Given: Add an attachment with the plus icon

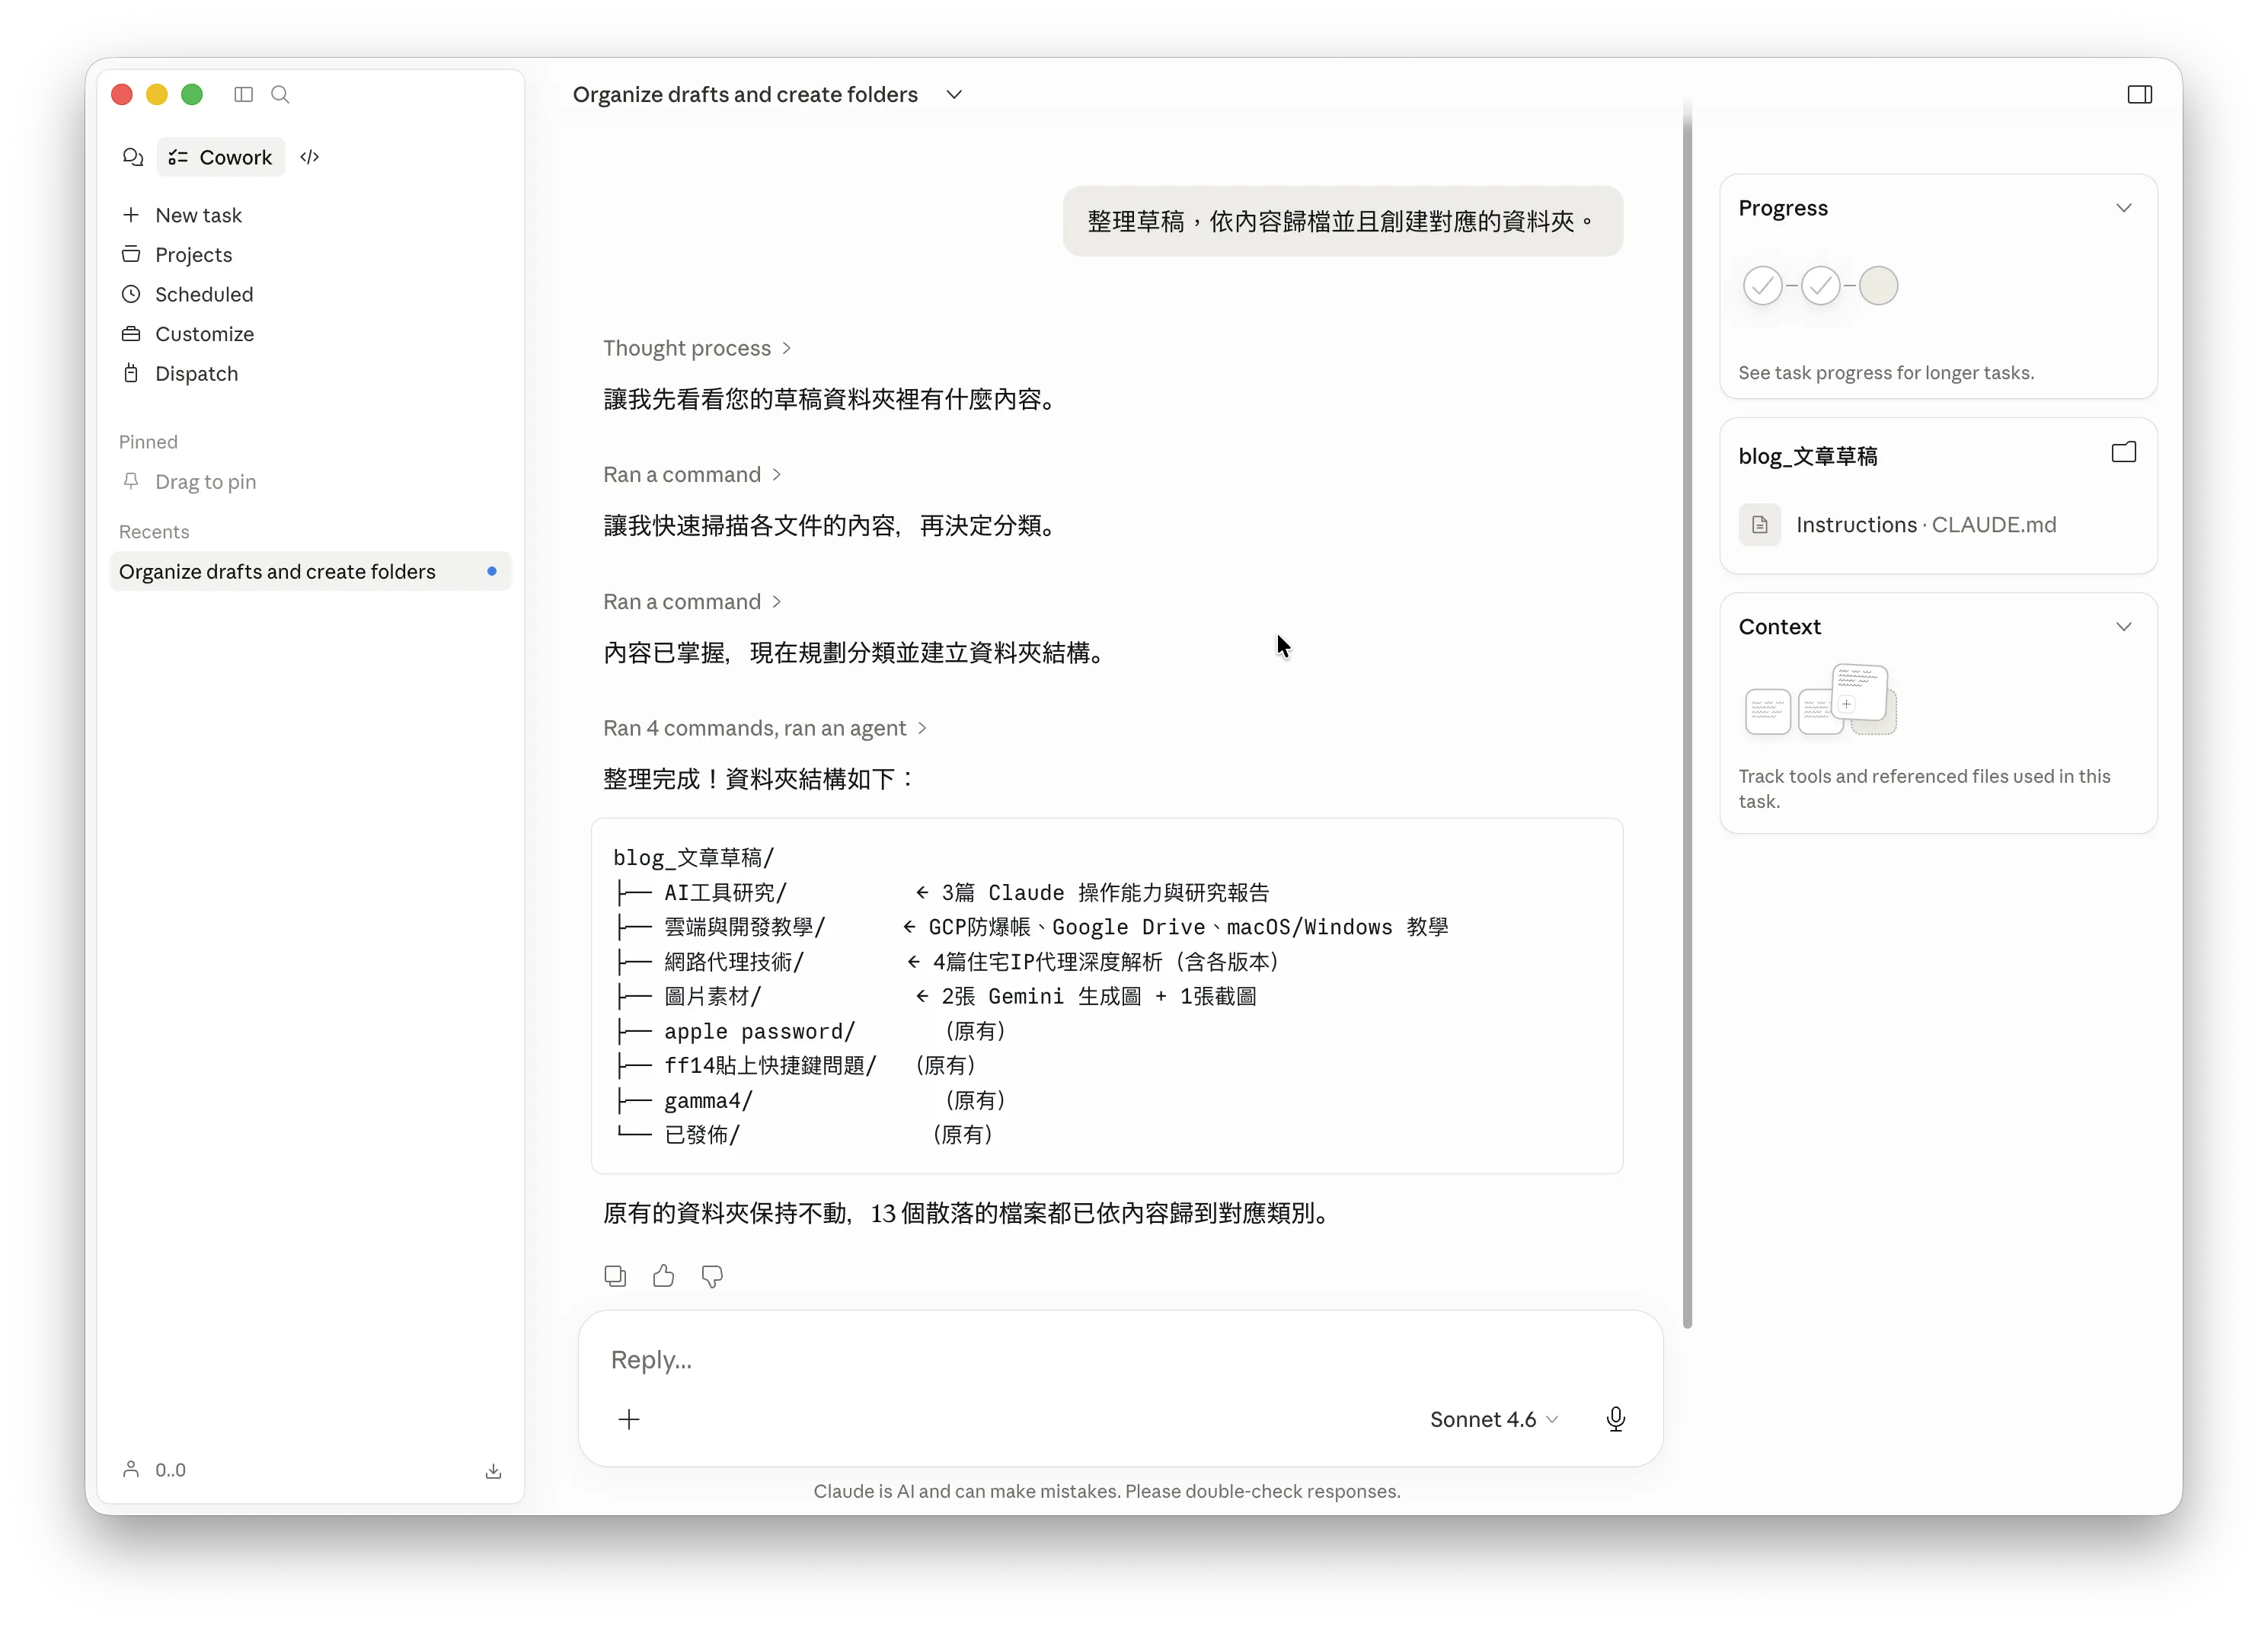Looking at the screenshot, I should pos(629,1419).
